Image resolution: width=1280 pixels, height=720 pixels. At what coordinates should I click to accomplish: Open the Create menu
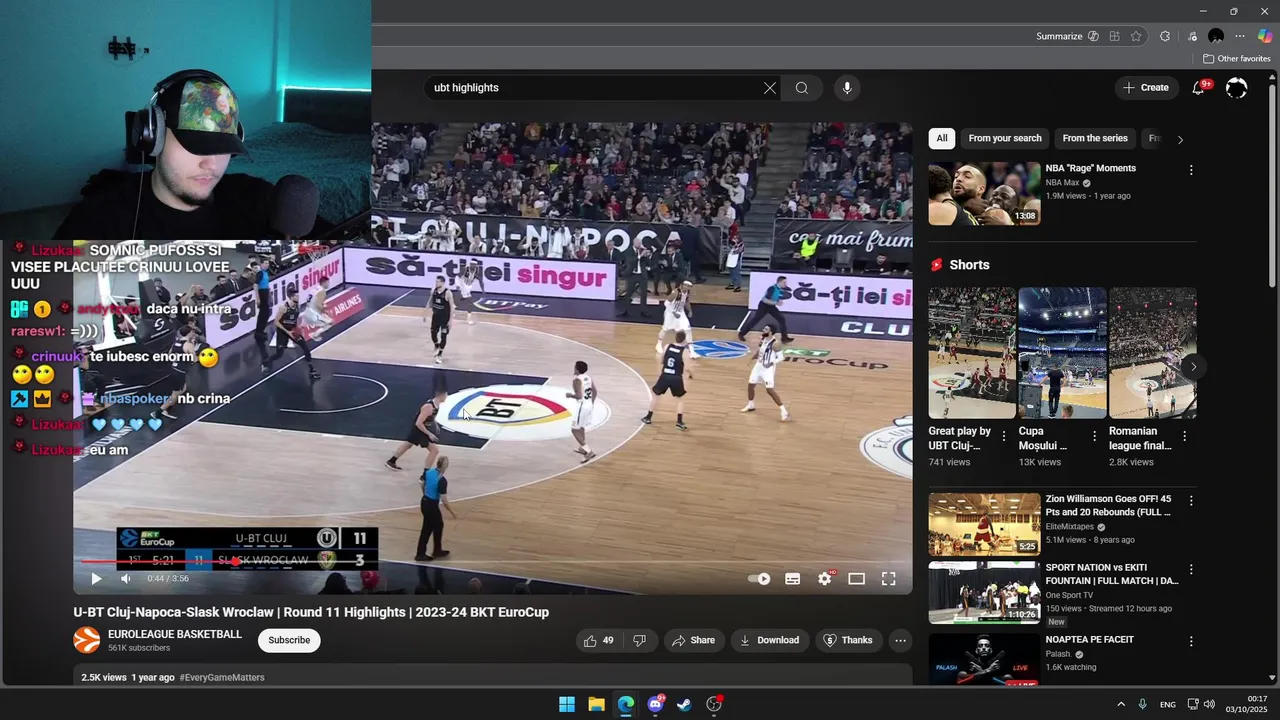click(x=1146, y=88)
